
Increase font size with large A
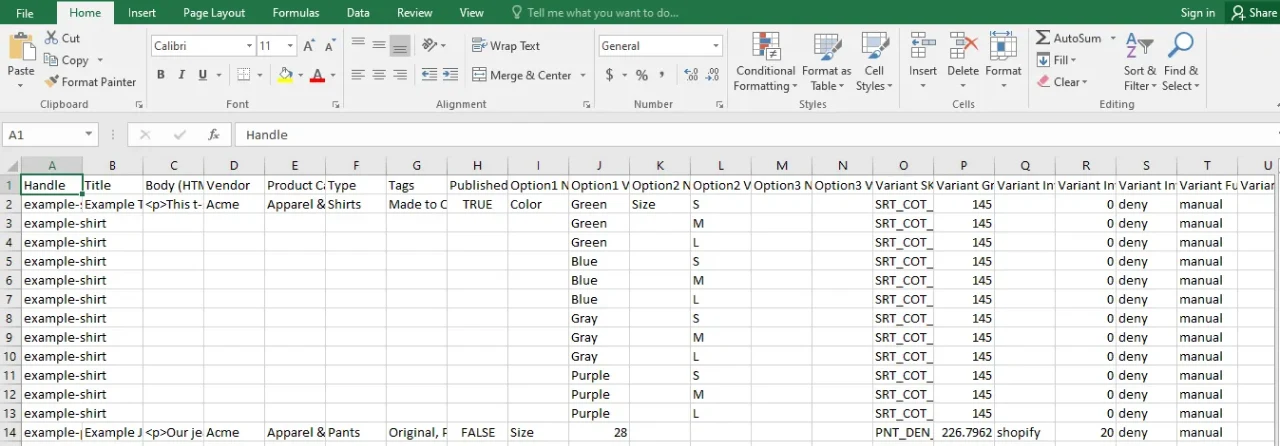coord(309,46)
